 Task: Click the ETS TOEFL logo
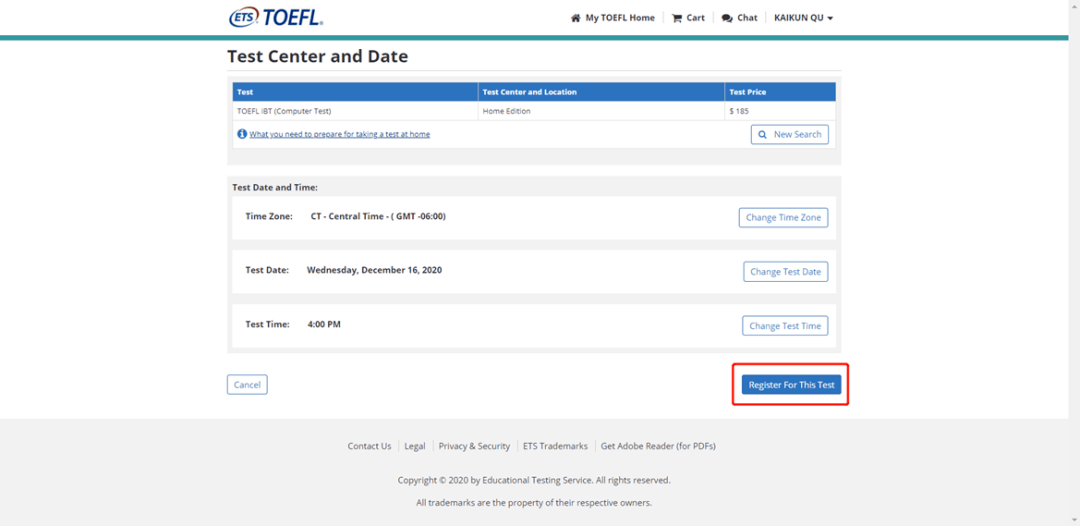[276, 17]
